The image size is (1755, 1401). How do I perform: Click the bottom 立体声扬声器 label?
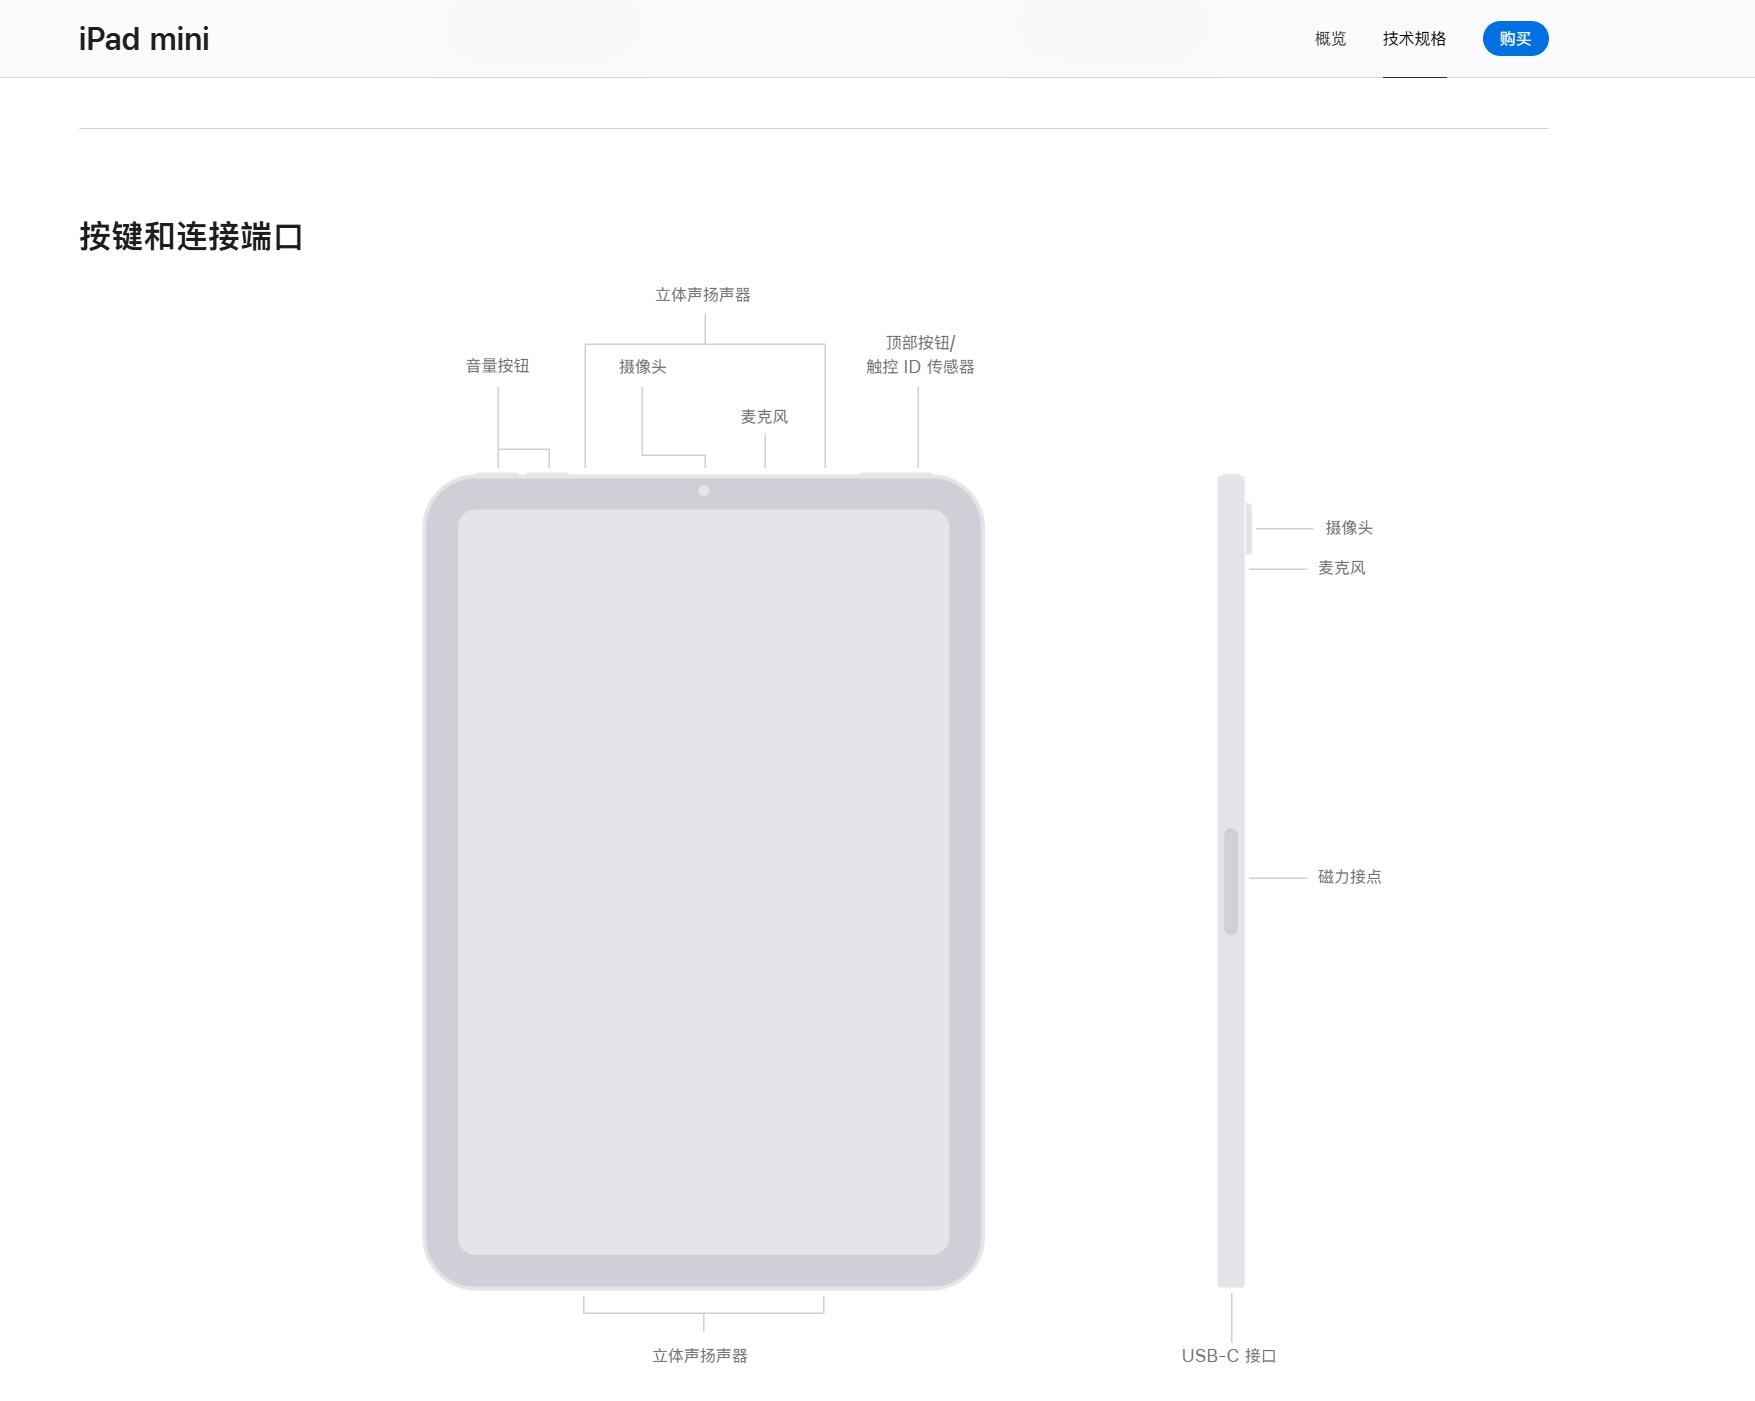[x=700, y=1356]
